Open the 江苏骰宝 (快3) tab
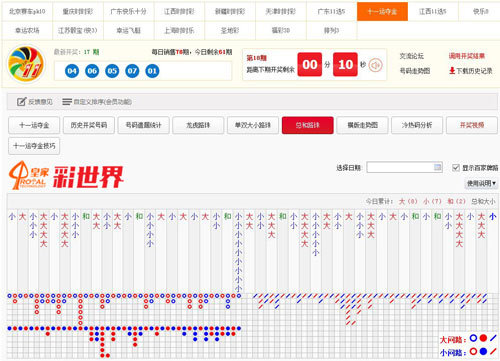Viewport: 500px width, 361px height. pos(78,30)
